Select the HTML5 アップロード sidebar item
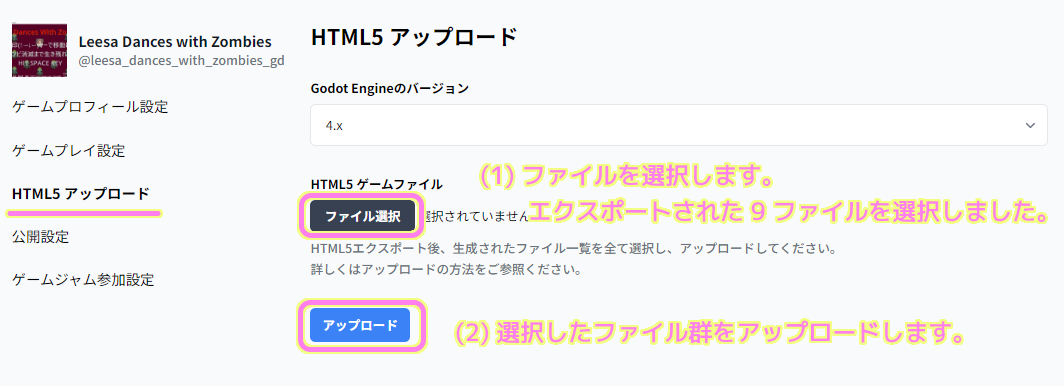 coord(81,194)
